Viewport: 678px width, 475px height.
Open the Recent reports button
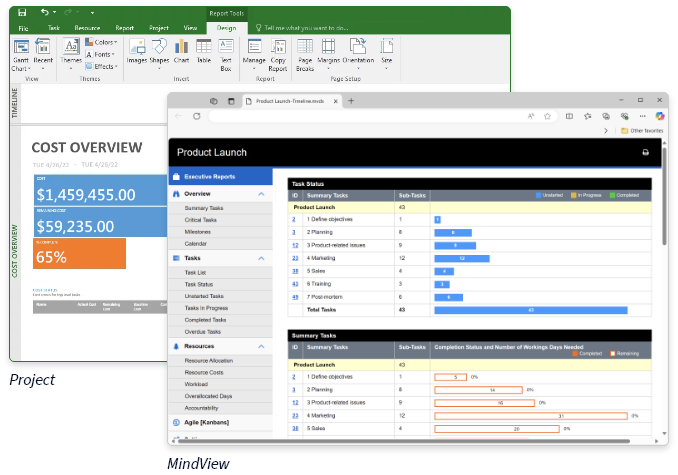point(43,55)
